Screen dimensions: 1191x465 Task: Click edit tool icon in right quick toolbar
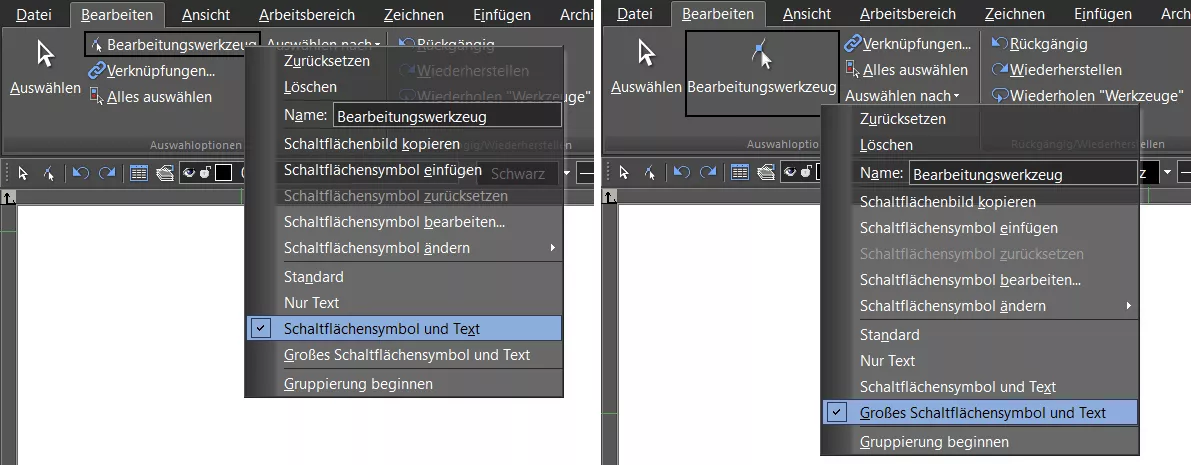point(649,173)
